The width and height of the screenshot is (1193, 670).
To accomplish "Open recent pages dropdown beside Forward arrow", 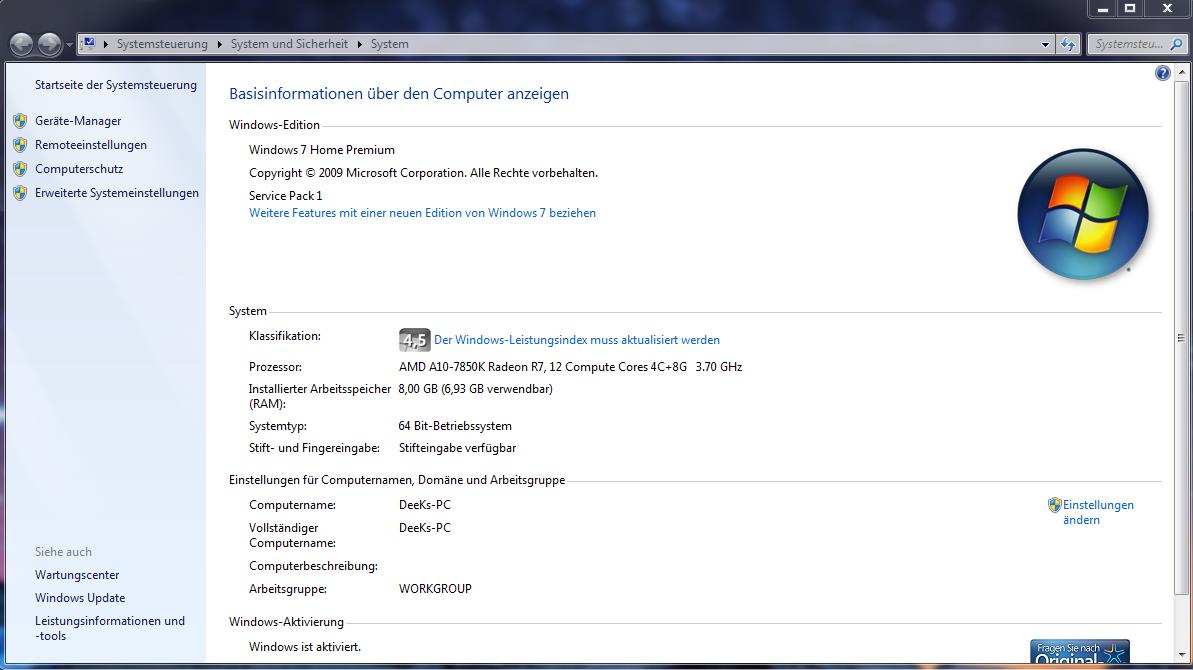I will point(69,45).
